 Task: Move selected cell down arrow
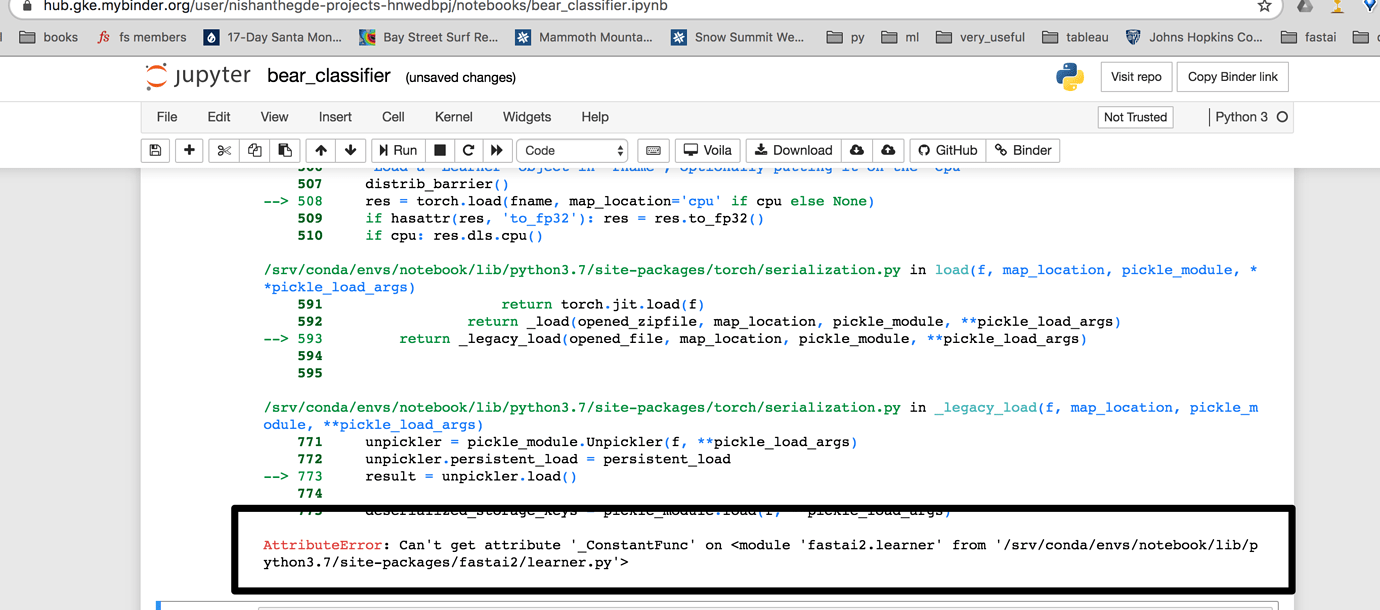tap(350, 150)
